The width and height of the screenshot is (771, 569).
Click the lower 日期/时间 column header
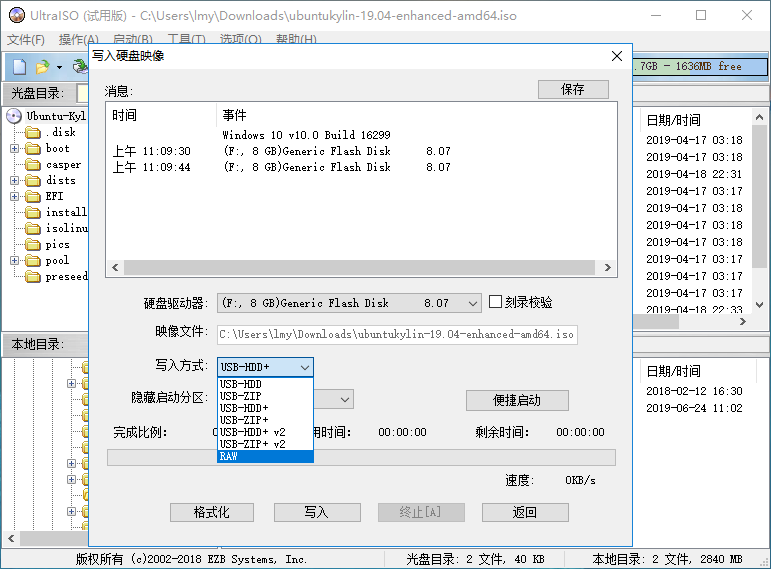[674, 371]
